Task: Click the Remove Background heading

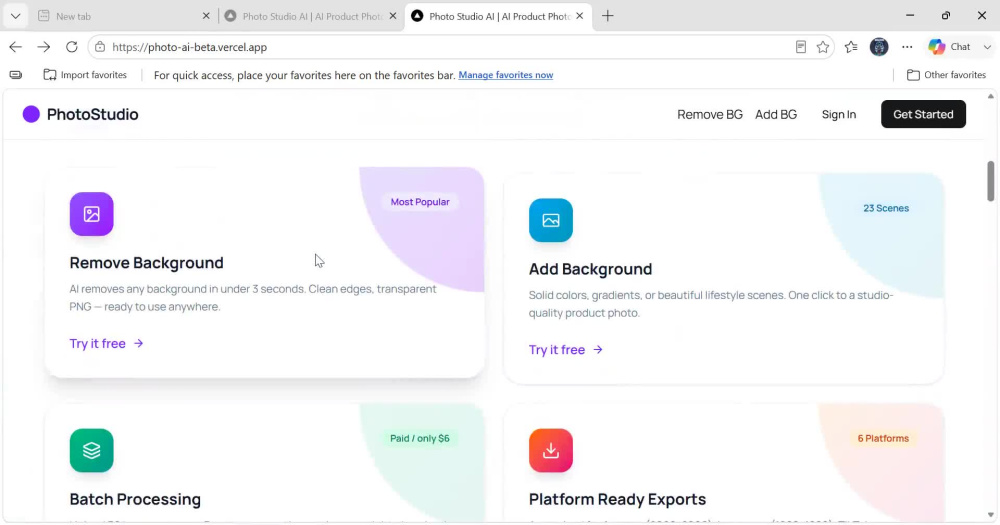Action: pyautogui.click(x=146, y=263)
